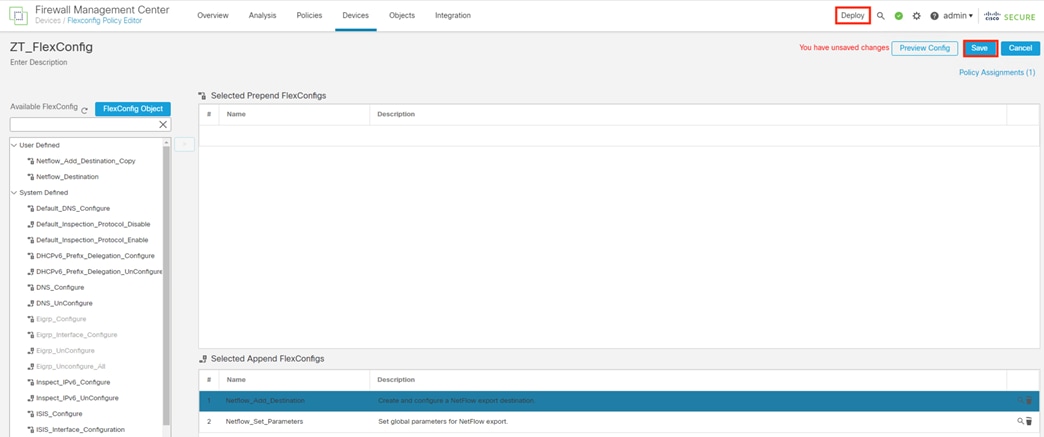Delete Netflow_Add_Destination using the trash icon
This screenshot has height=437, width=1044.
[1029, 400]
